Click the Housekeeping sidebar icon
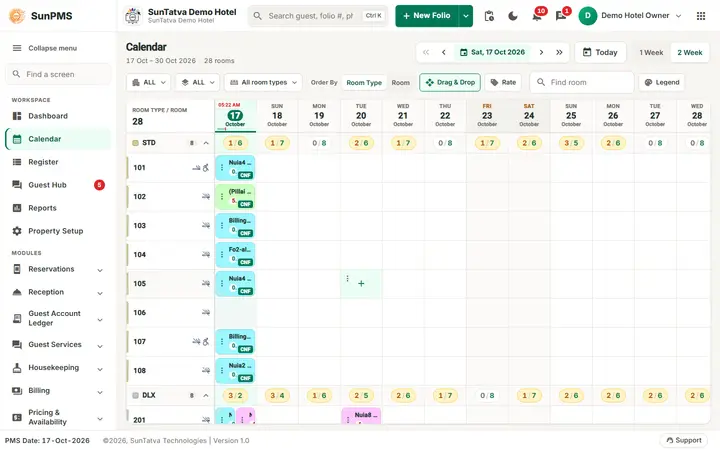The width and height of the screenshot is (720, 450). tap(17, 368)
